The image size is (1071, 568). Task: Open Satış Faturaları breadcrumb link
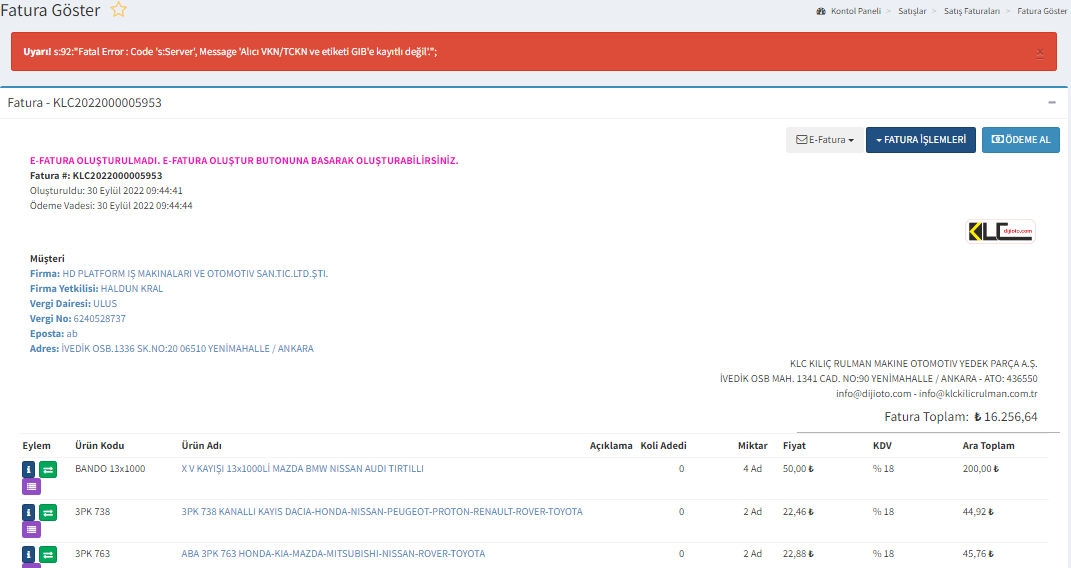[x=971, y=11]
